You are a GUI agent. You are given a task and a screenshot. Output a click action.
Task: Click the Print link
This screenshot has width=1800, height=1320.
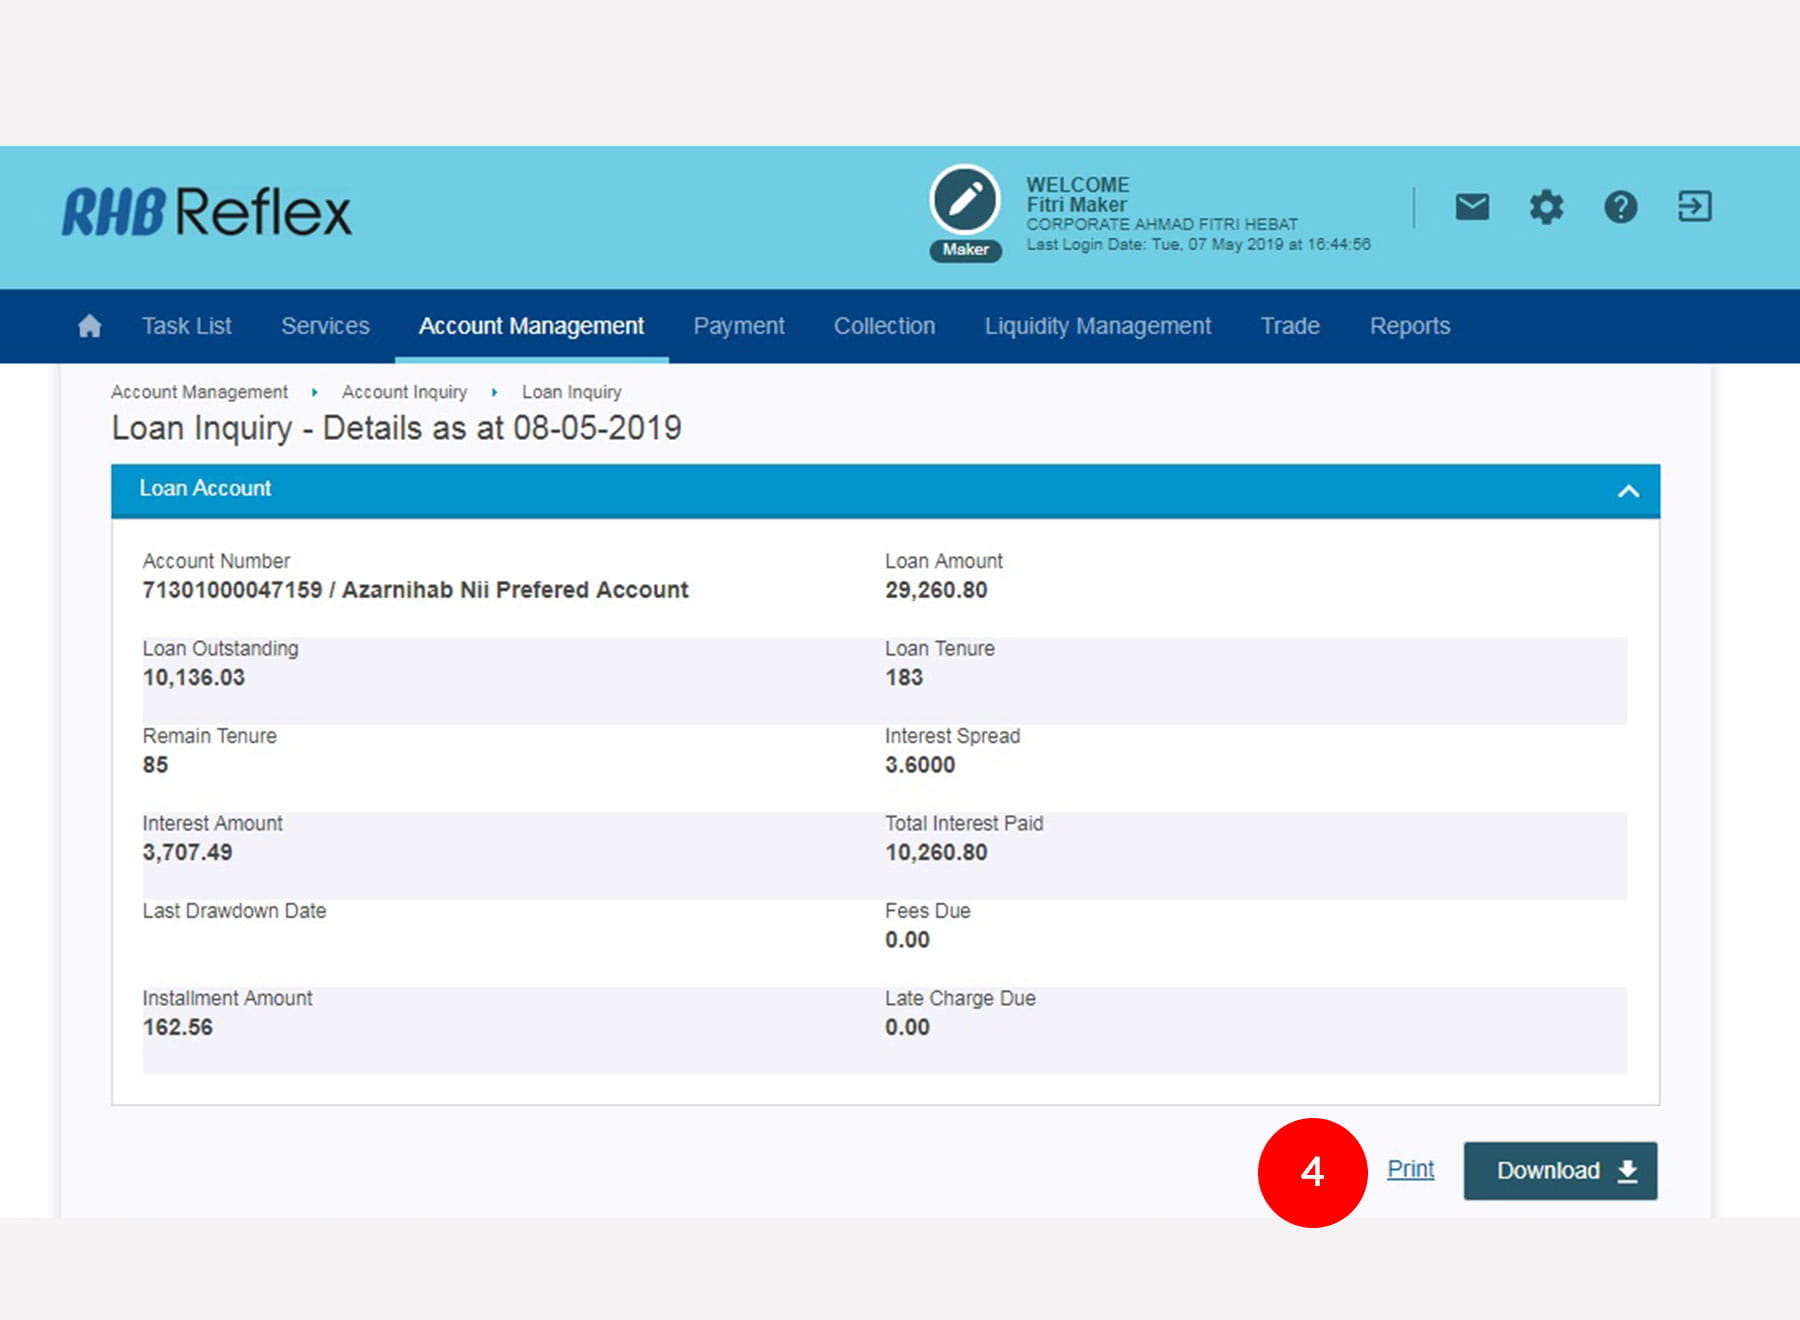(1410, 1169)
